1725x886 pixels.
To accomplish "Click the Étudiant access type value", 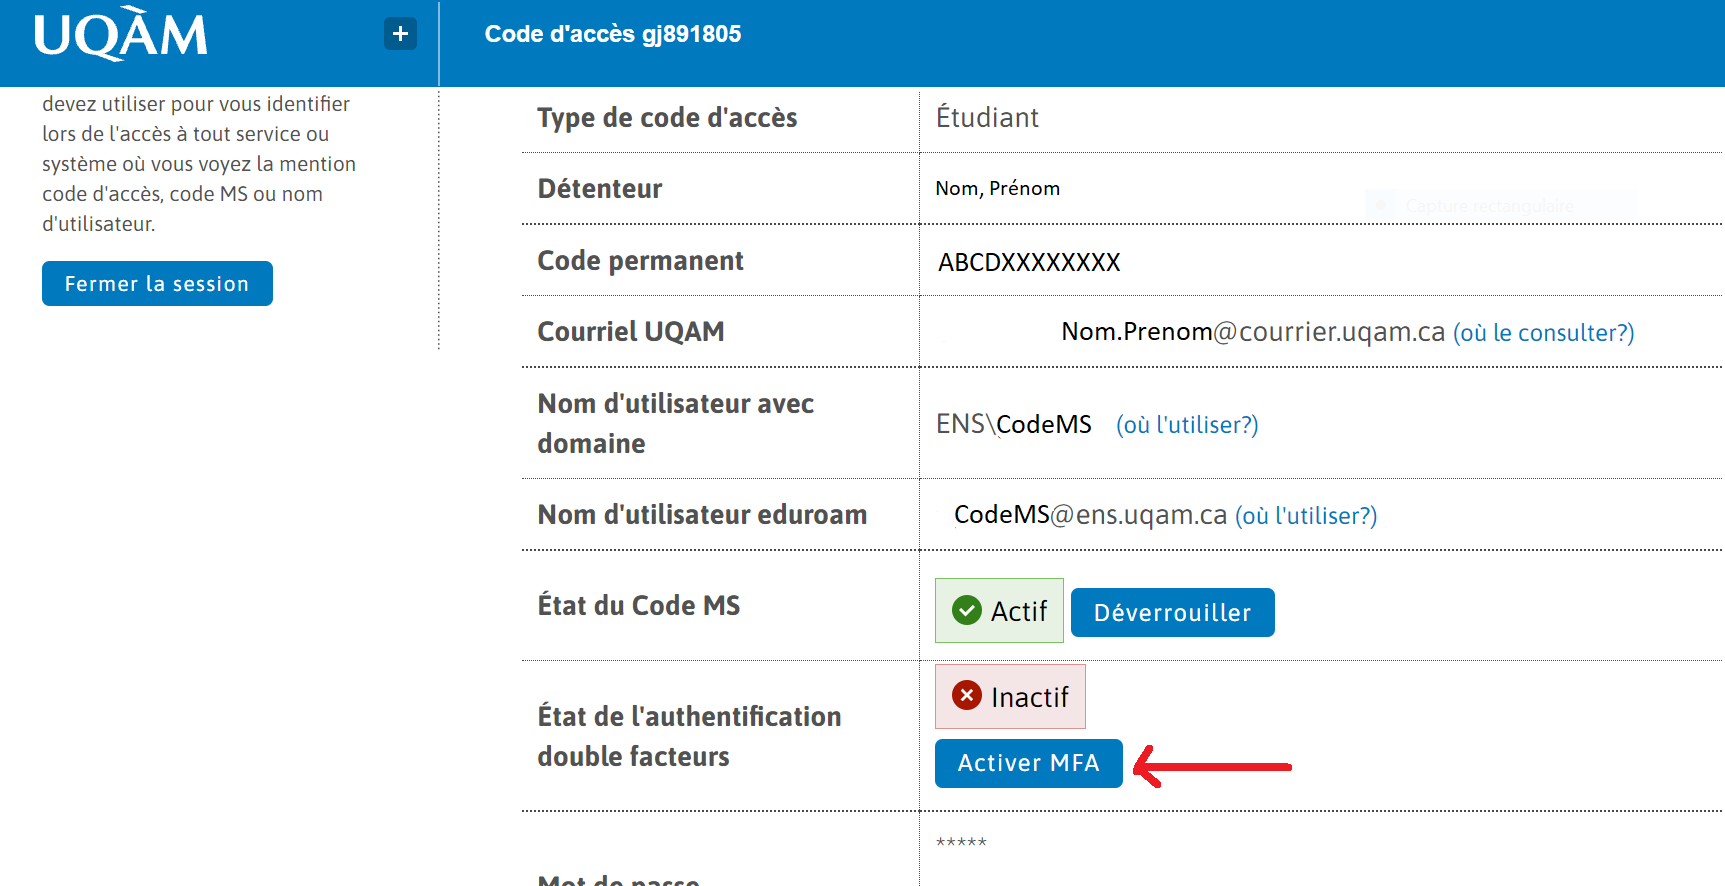I will tap(987, 118).
